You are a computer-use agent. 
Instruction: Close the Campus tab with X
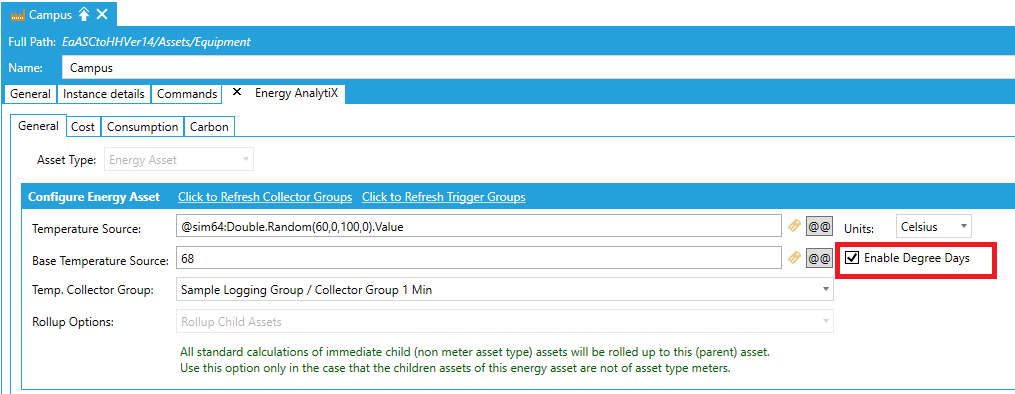point(102,14)
